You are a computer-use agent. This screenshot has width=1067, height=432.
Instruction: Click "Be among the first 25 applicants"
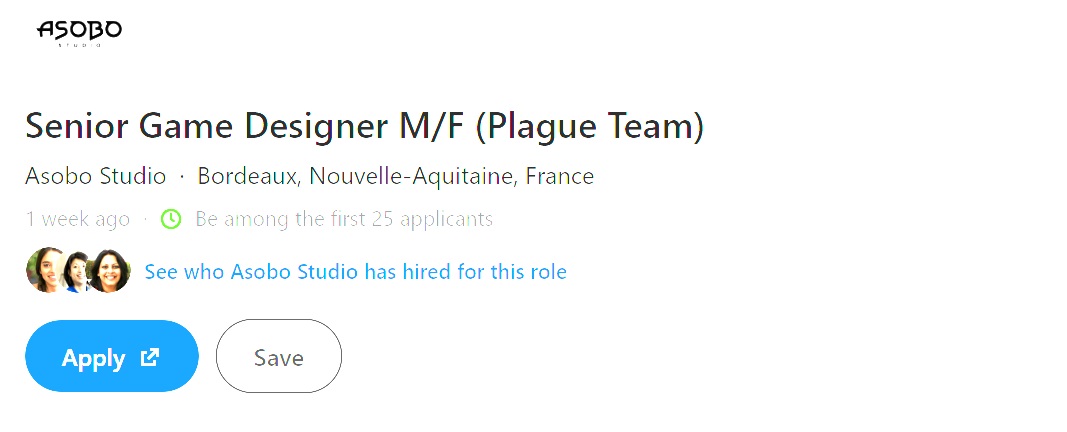click(x=344, y=219)
